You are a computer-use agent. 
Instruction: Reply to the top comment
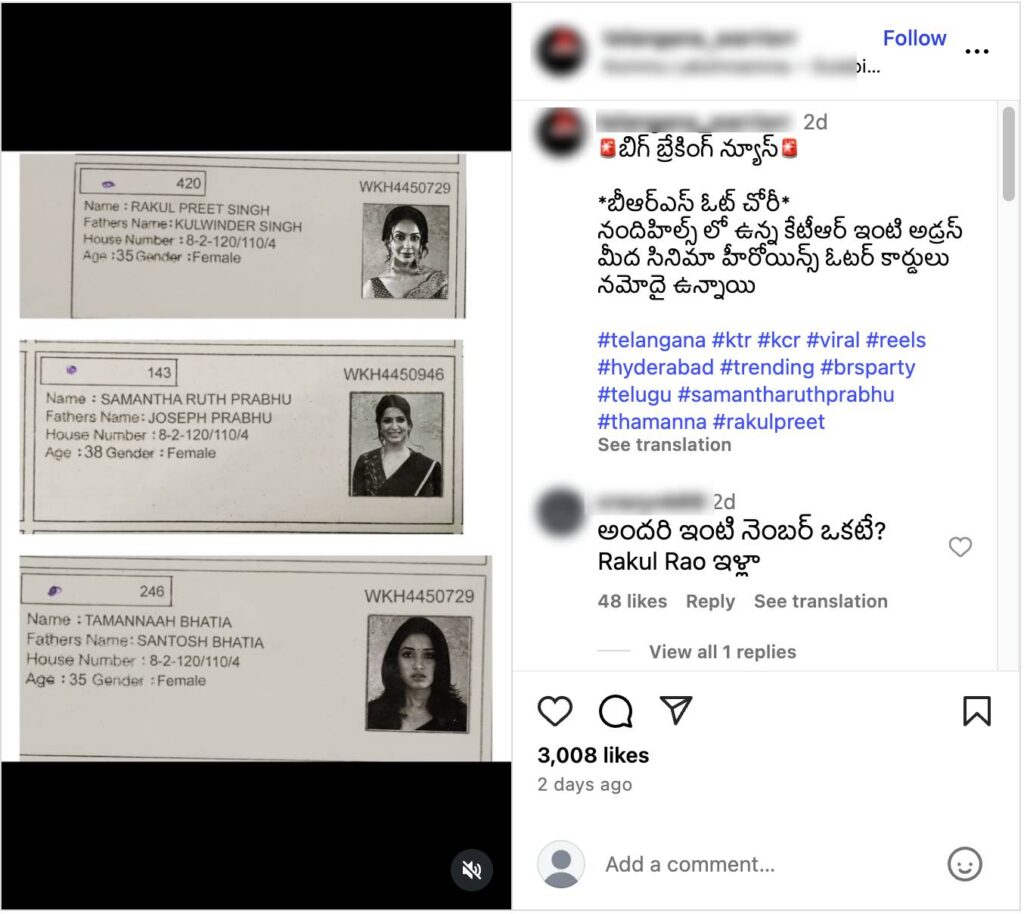710,601
